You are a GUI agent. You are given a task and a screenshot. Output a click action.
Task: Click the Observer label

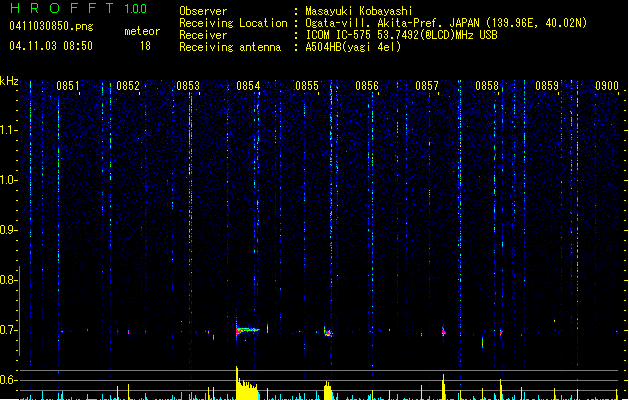203,11
